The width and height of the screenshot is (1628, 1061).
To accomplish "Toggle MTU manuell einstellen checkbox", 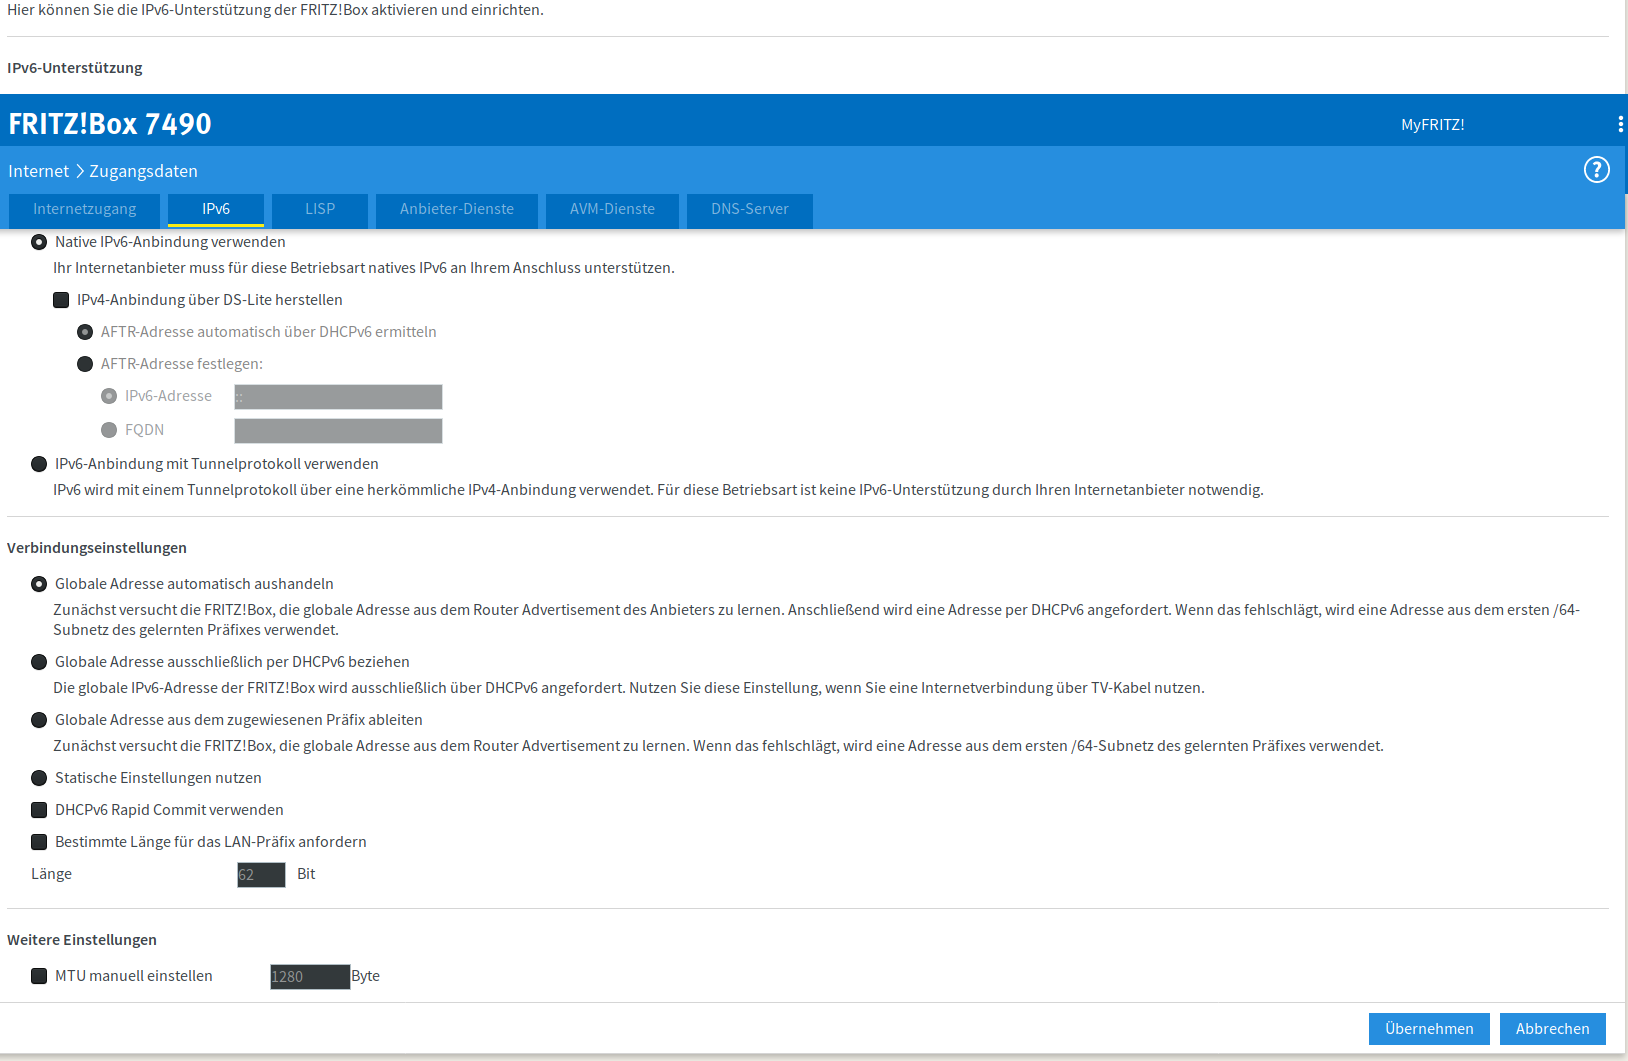I will point(39,976).
